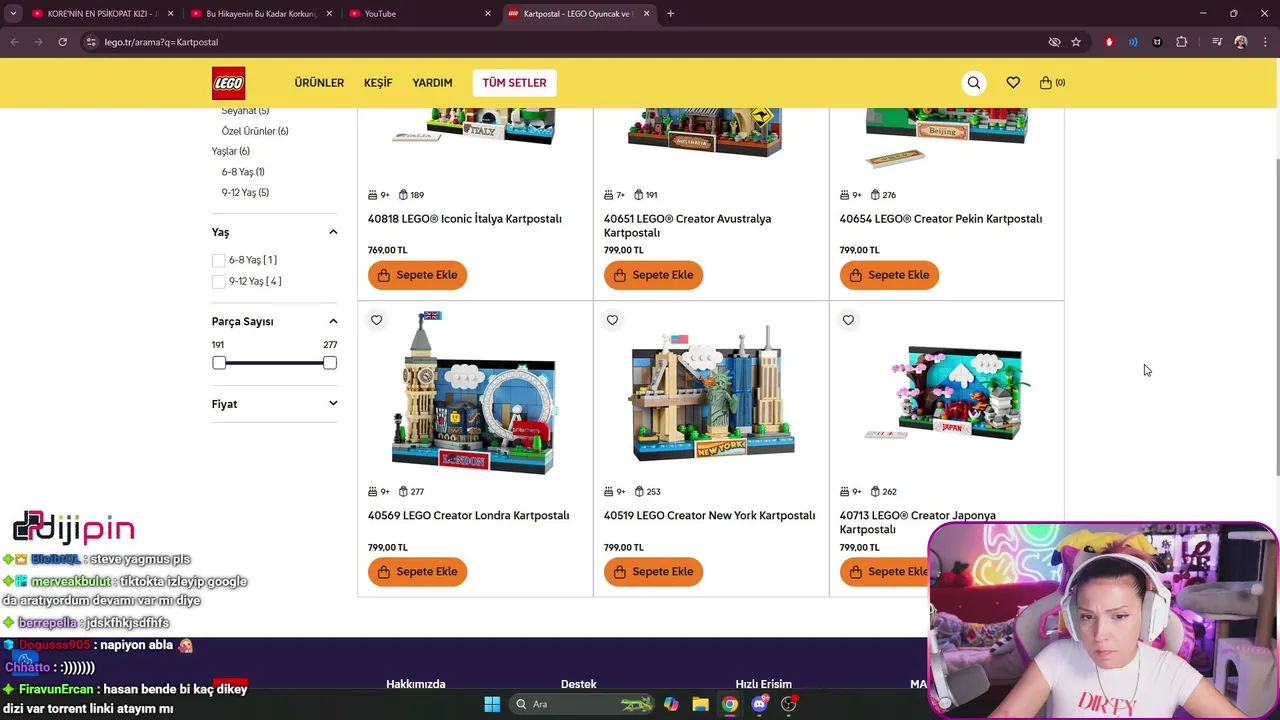
Task: Open the ÜRÜNLER menu
Action: [319, 83]
